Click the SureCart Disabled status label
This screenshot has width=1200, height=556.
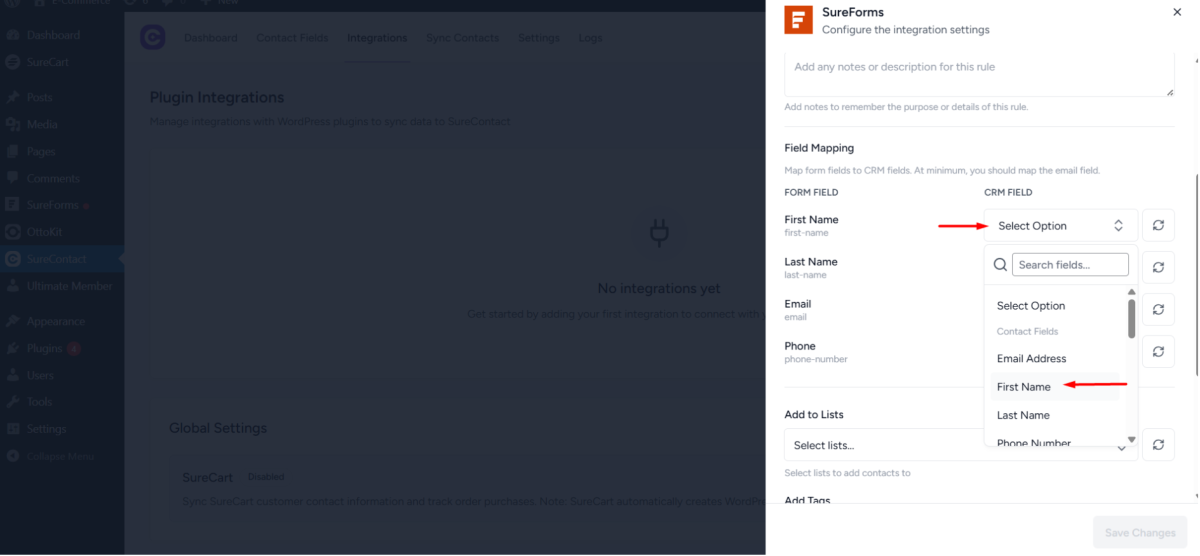266,477
